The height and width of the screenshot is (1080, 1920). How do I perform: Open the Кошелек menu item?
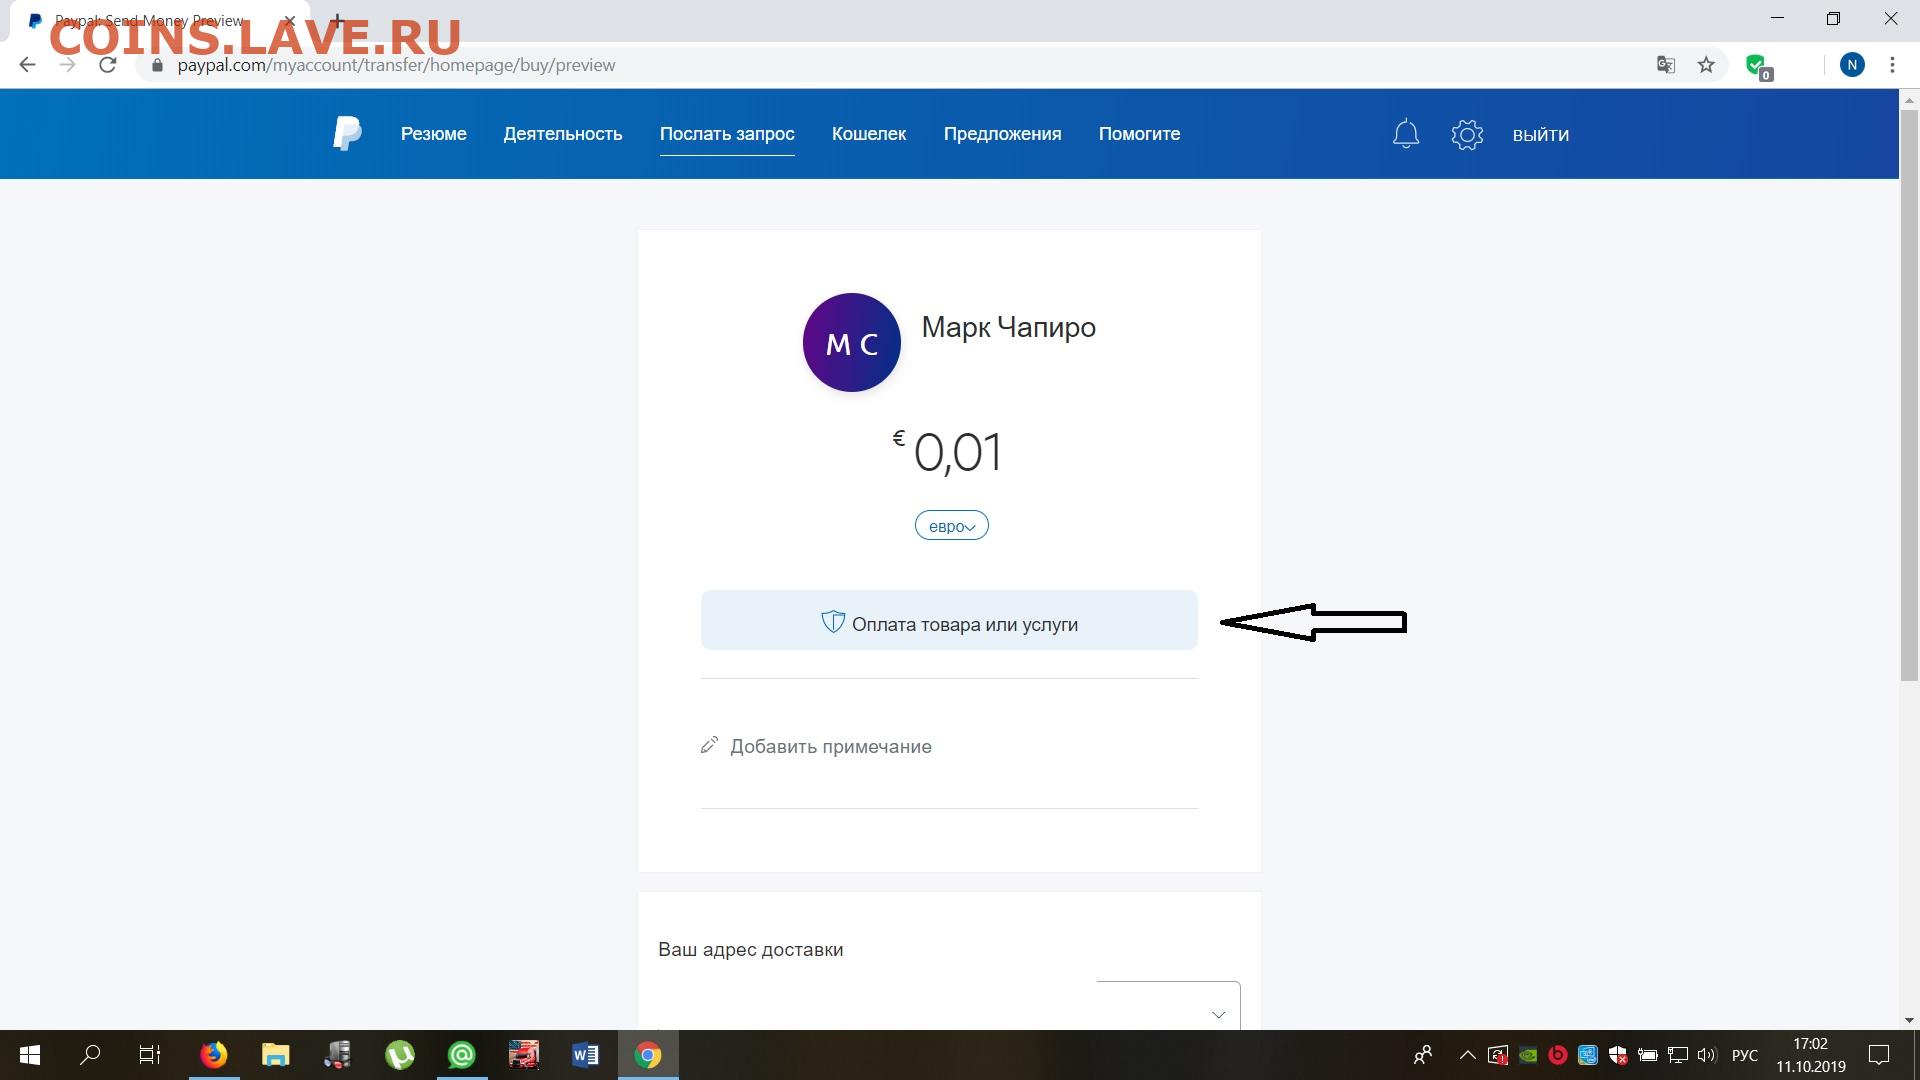tap(869, 134)
